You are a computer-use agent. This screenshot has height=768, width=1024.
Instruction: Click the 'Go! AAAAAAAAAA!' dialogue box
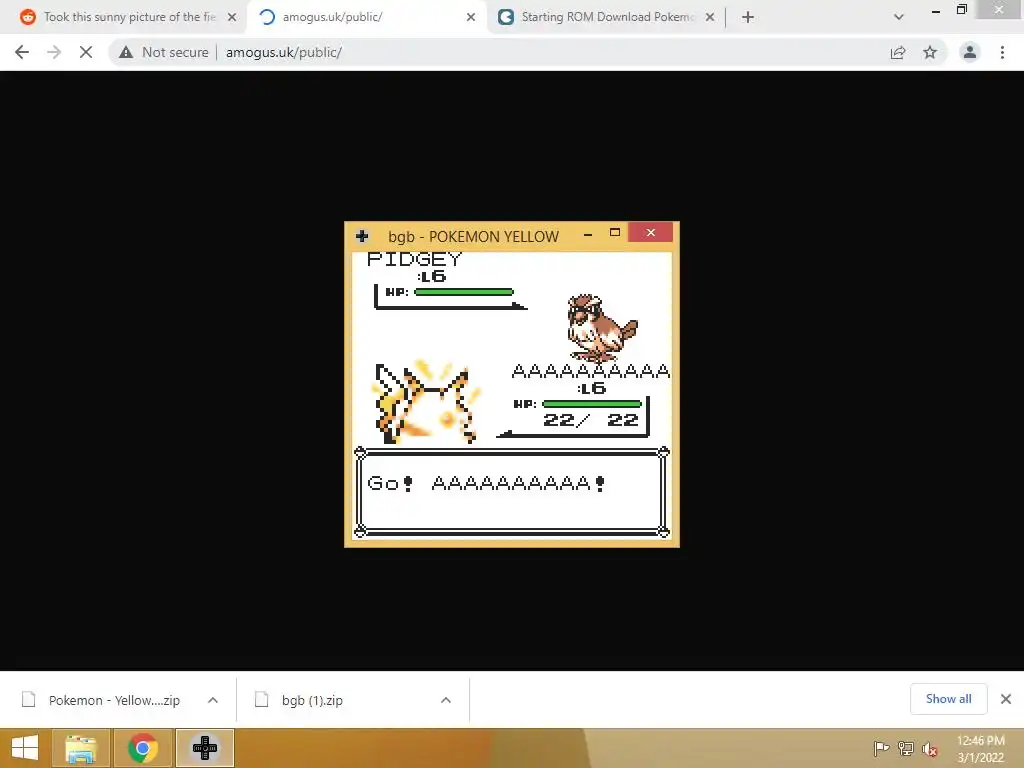pos(511,492)
